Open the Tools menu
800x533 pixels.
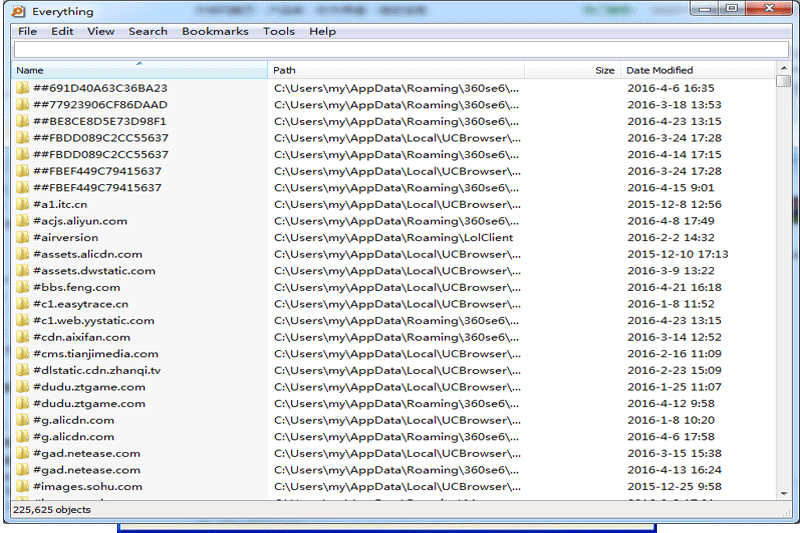pos(279,32)
